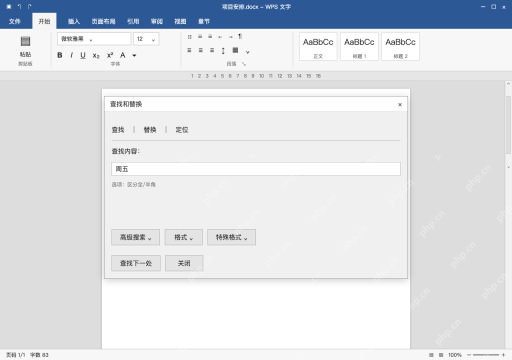512x360 pixels.
Task: Switch to the 插入 ribbon tab
Action: [74, 21]
